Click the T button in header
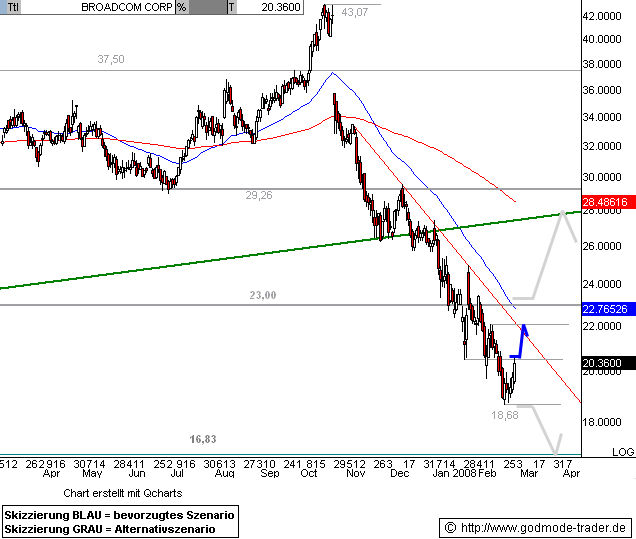The height and width of the screenshot is (539, 636). point(232,7)
